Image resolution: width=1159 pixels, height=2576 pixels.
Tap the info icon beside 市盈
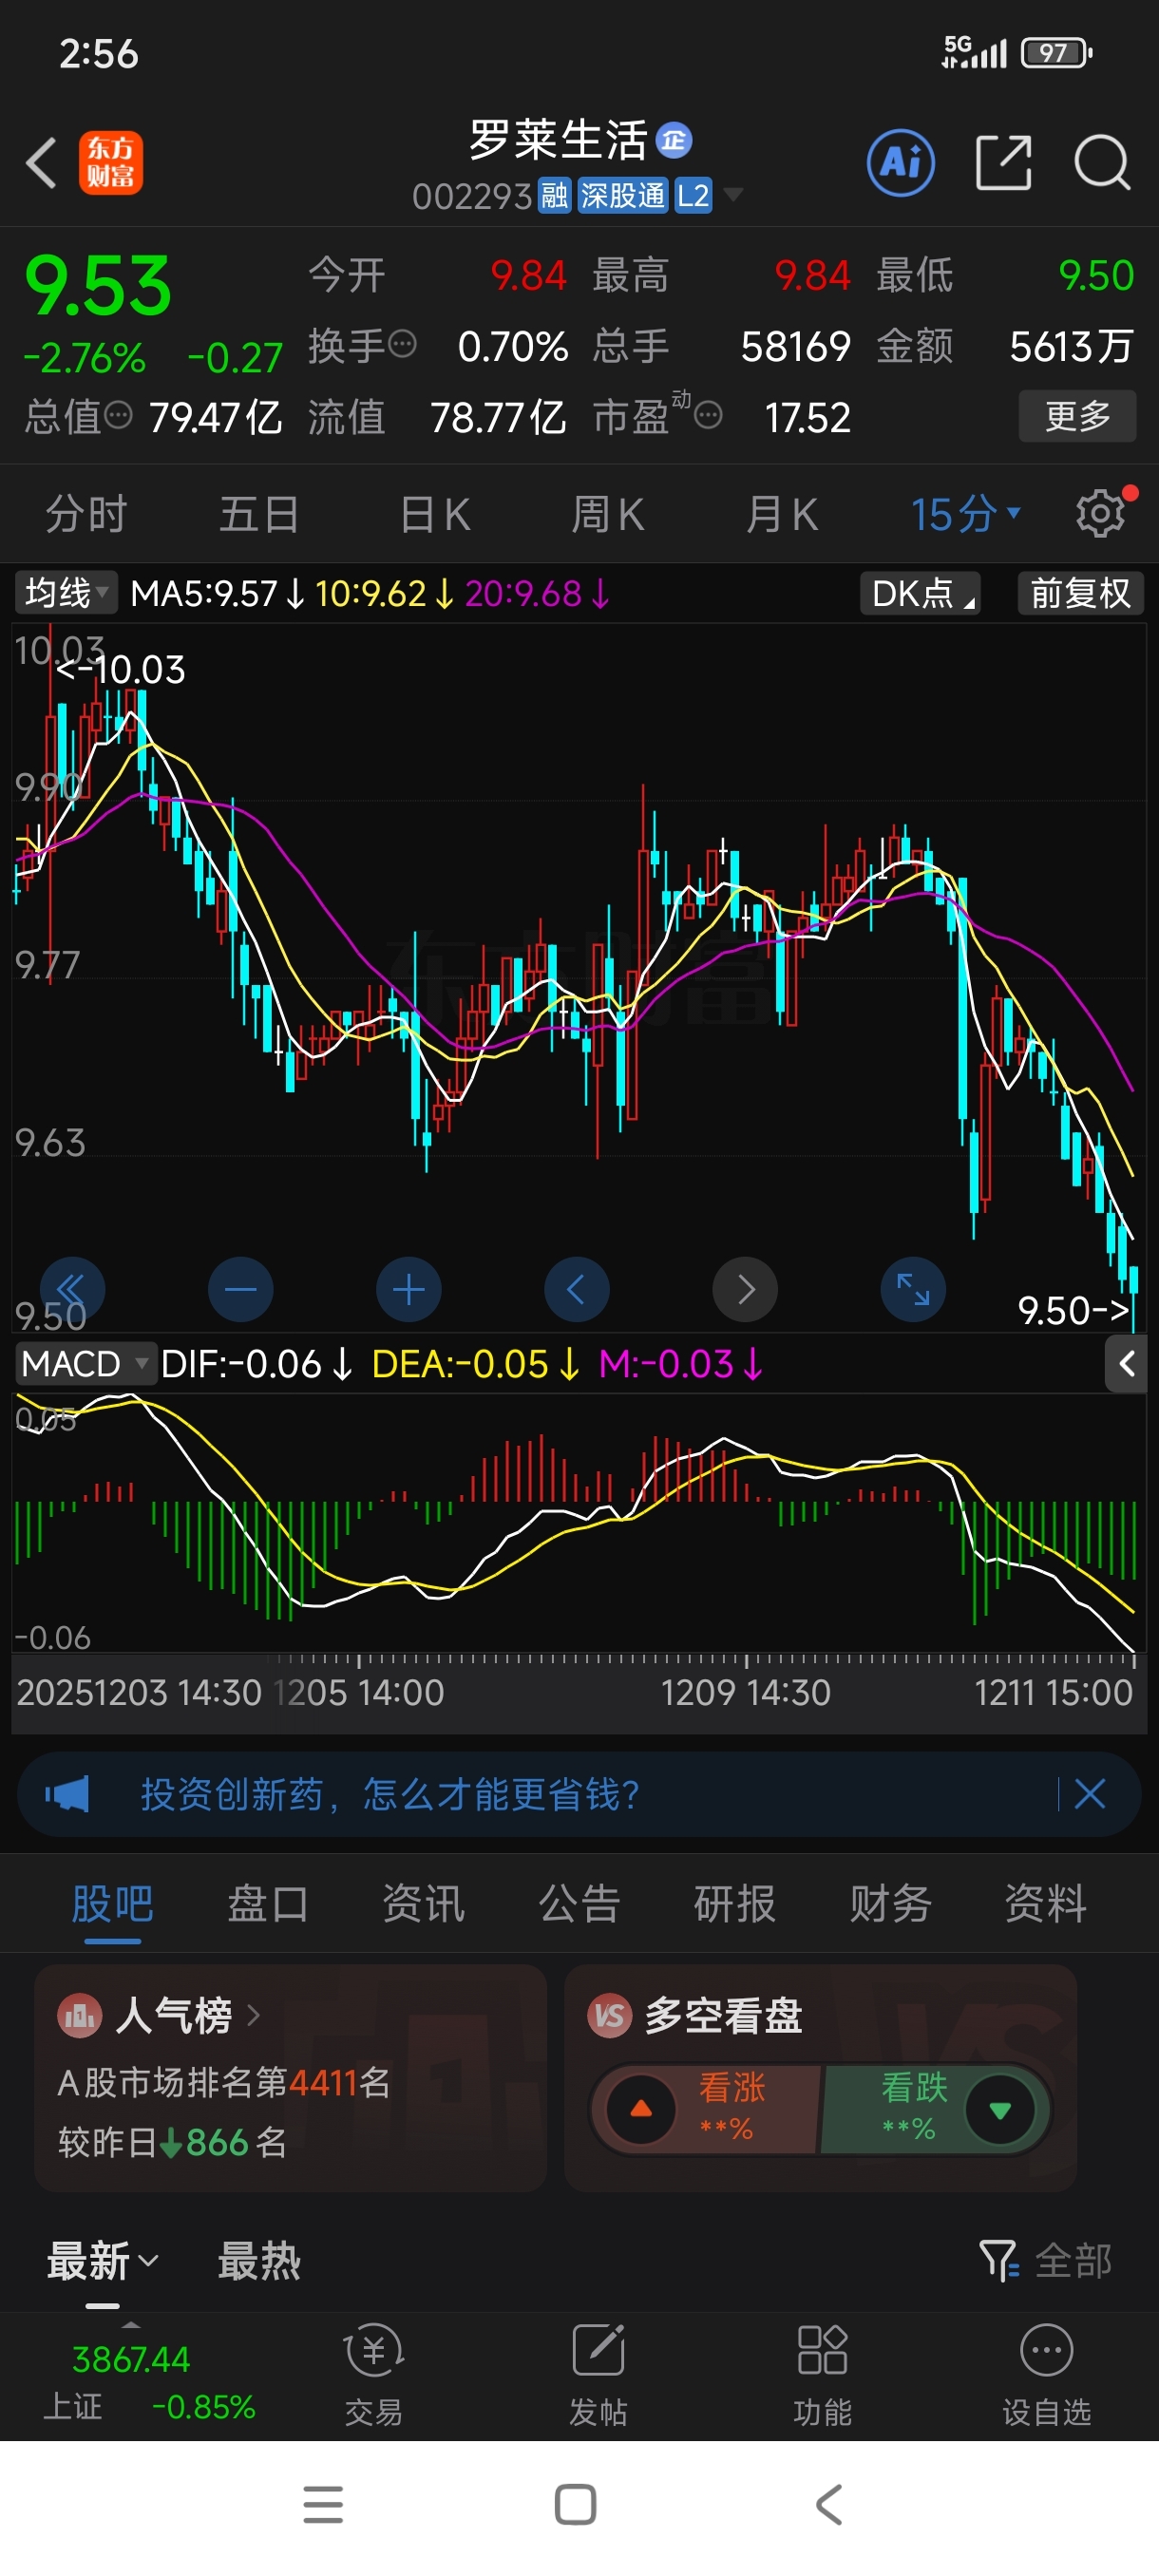coord(708,415)
